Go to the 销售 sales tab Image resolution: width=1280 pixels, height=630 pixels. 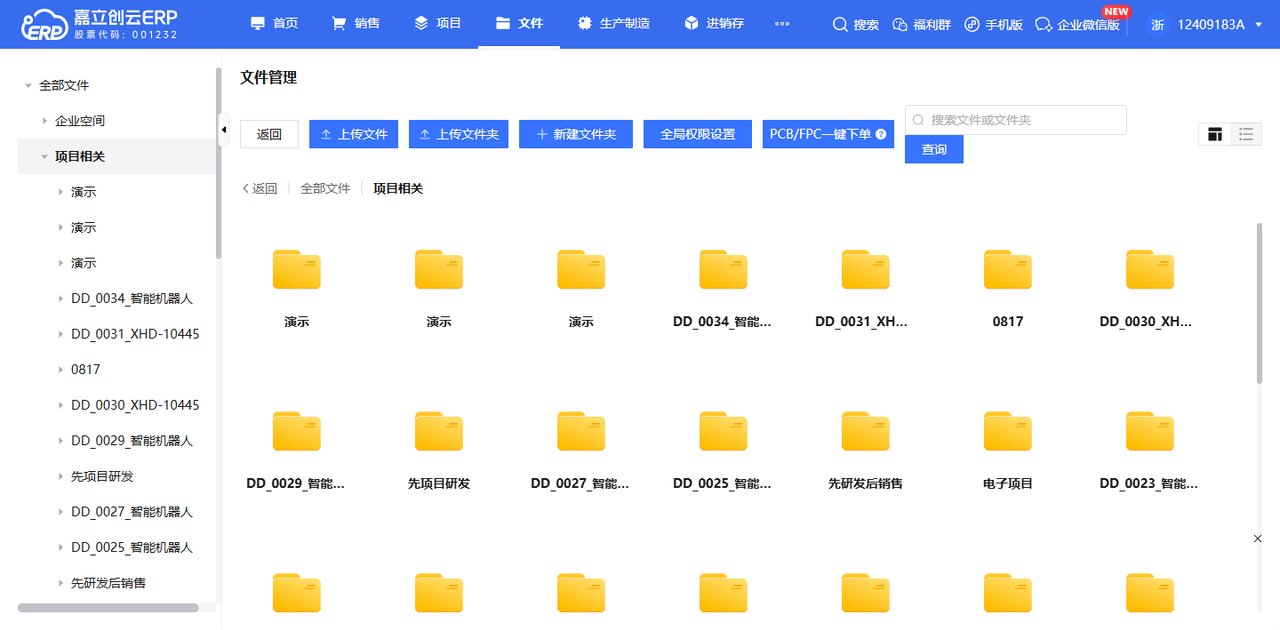356,23
